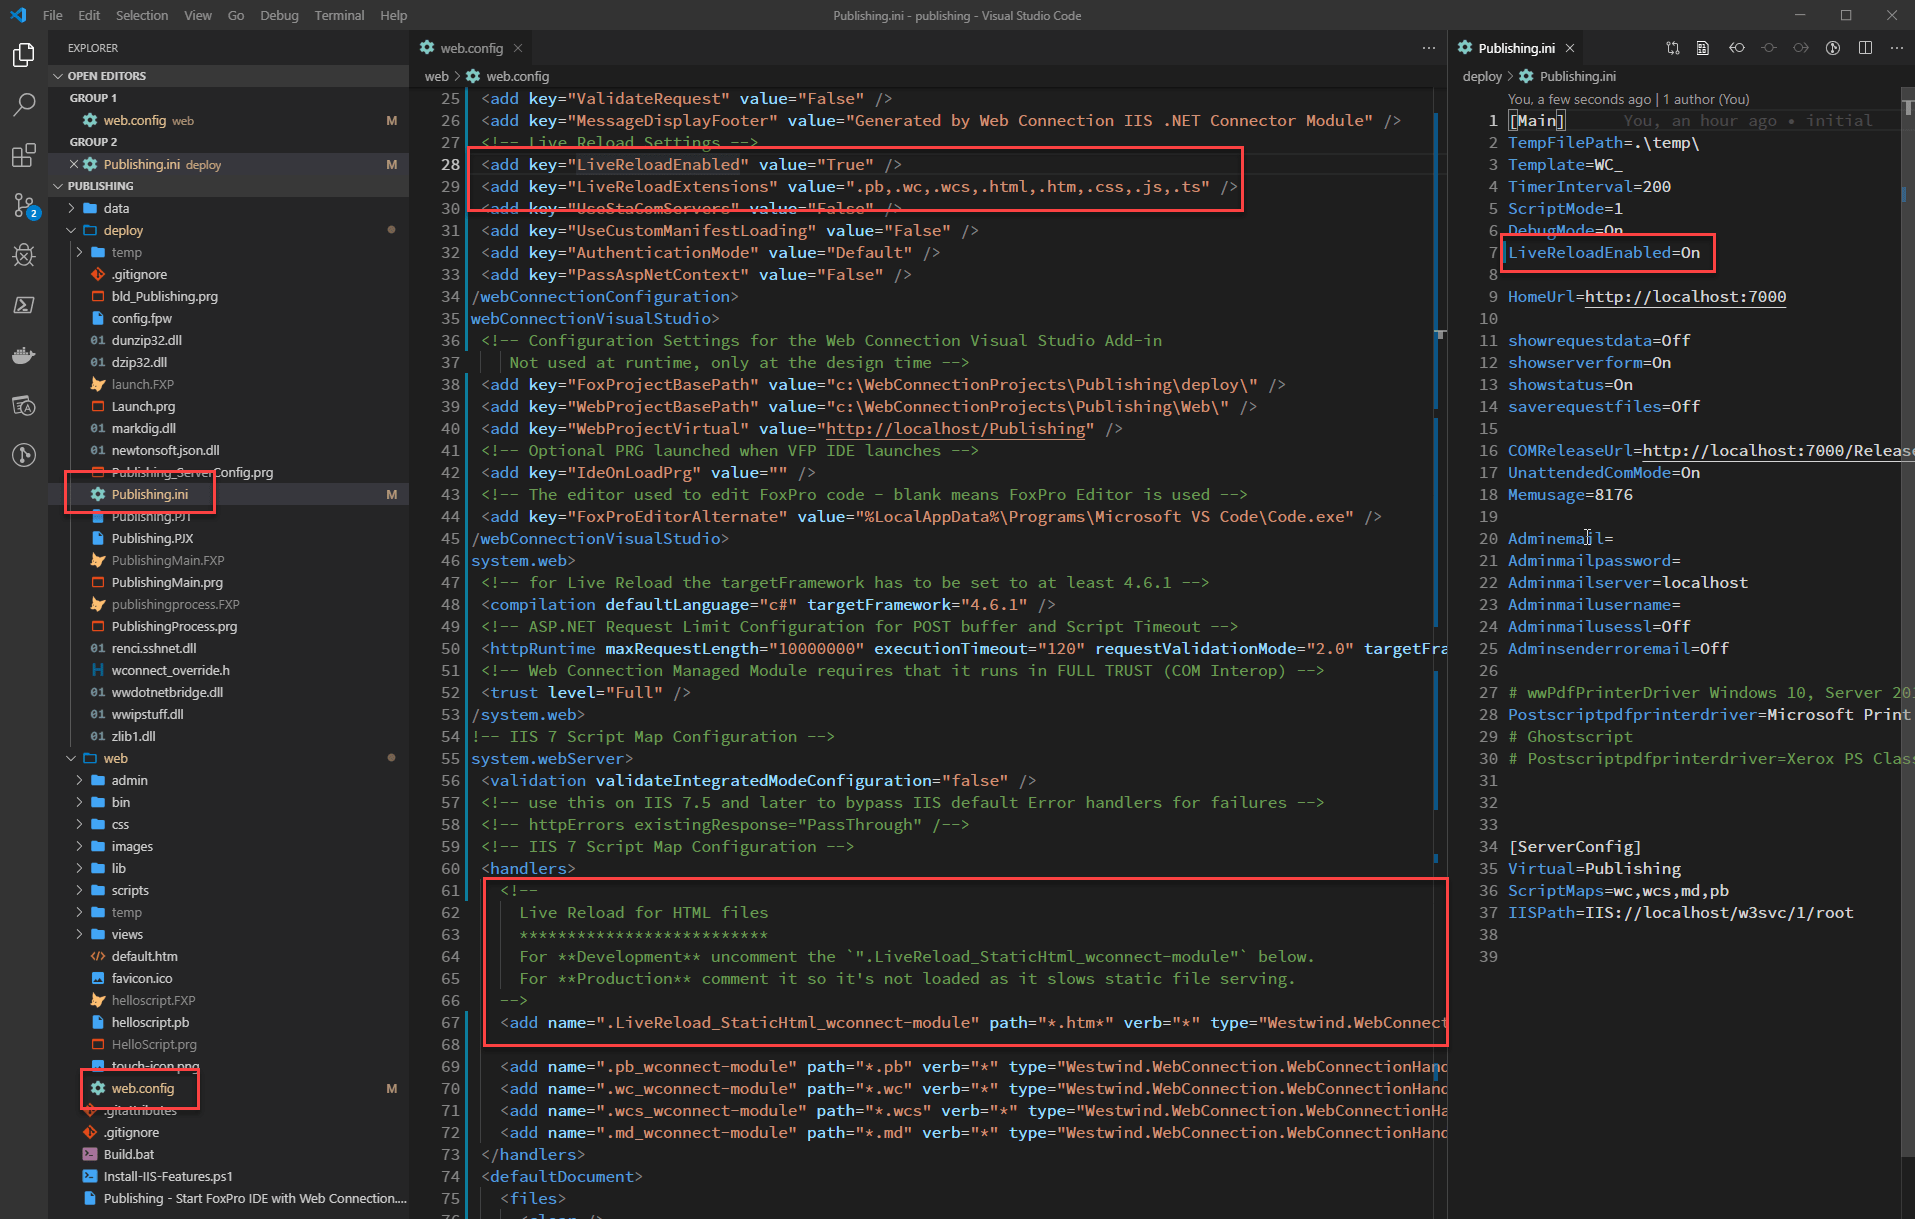
Task: Open the spell checker view icon
Action: tap(24, 405)
